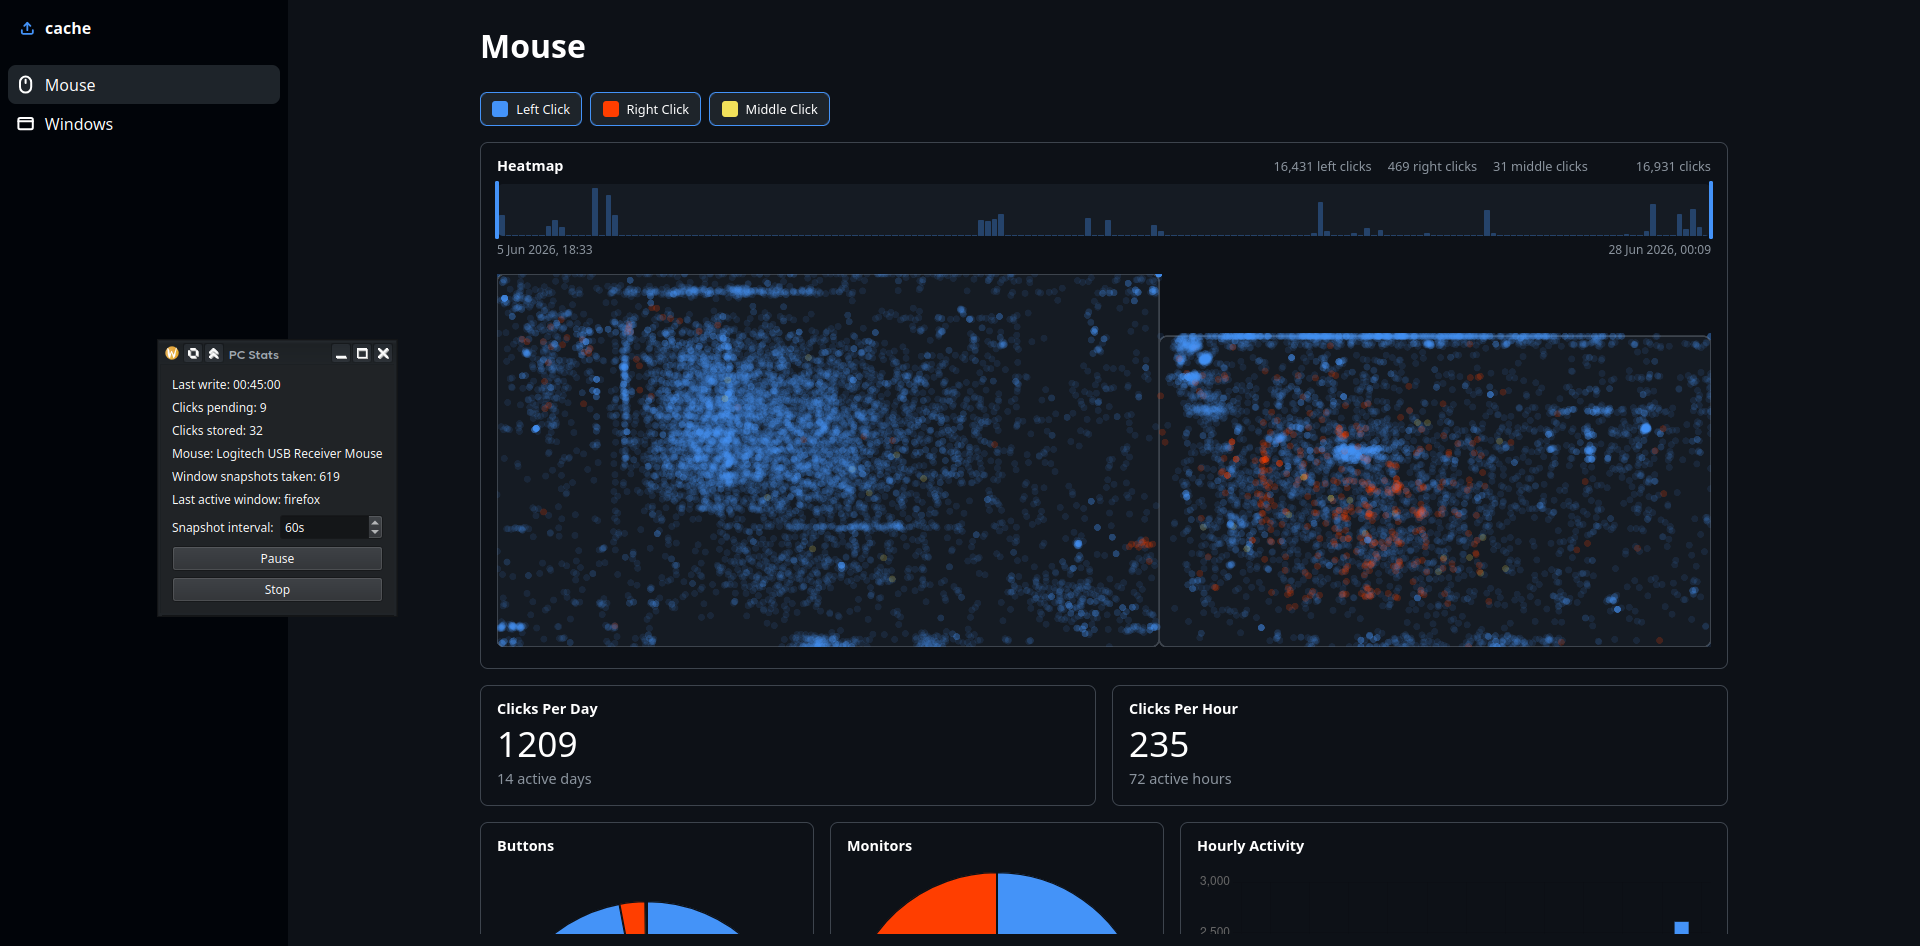This screenshot has width=1920, height=946.
Task: Click the "28 Jun 2026, 00:09" end date
Action: click(1659, 250)
